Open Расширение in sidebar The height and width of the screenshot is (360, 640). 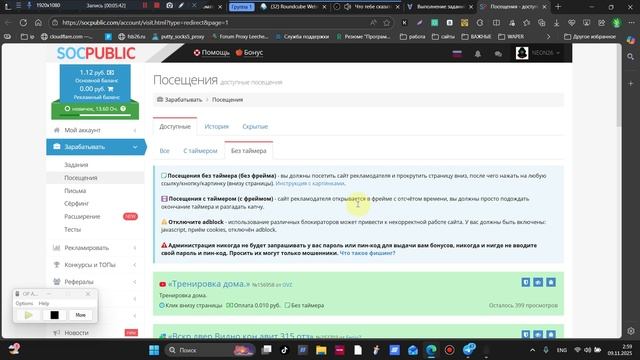(82, 217)
